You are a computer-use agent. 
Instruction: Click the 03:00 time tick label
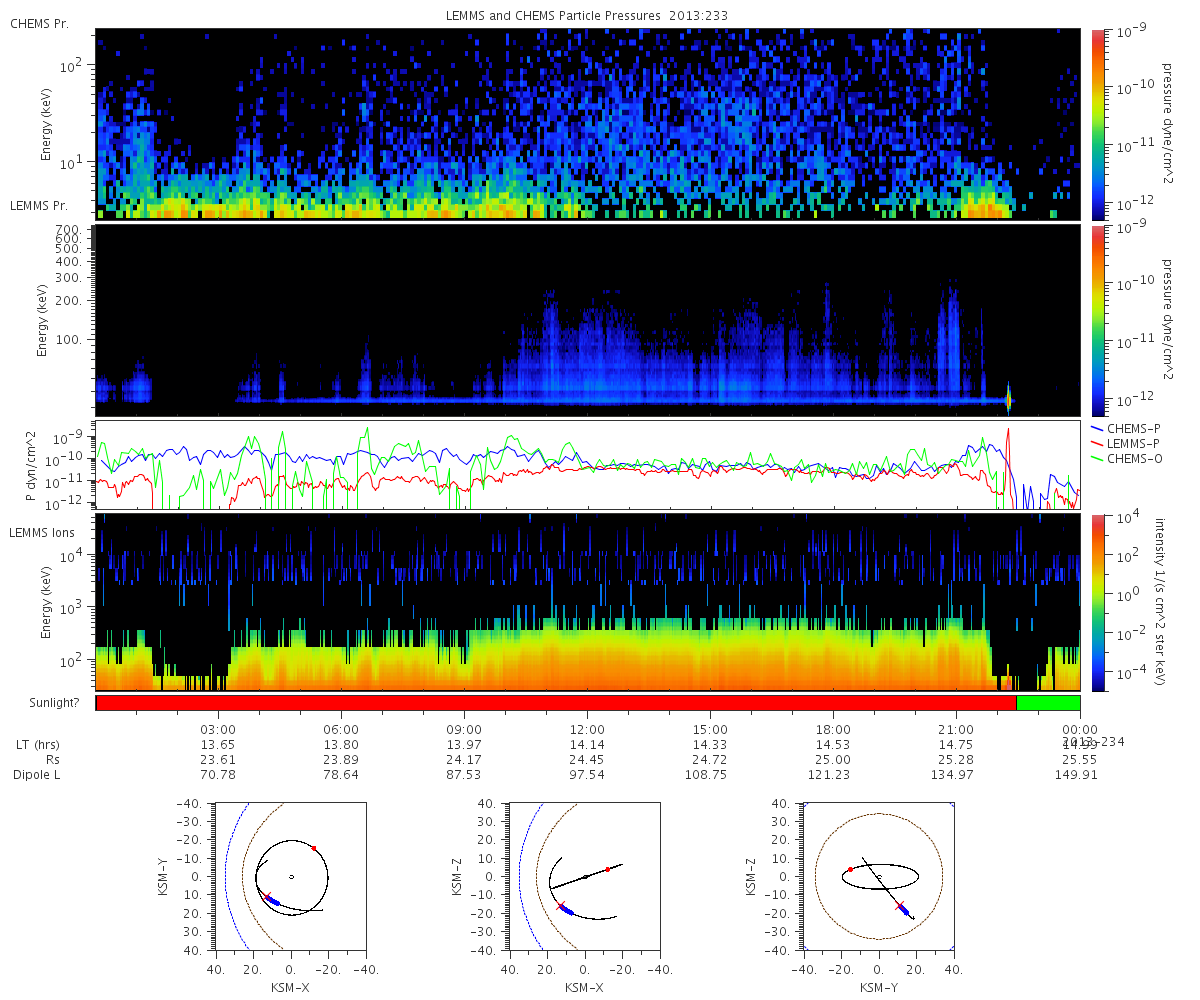click(218, 730)
